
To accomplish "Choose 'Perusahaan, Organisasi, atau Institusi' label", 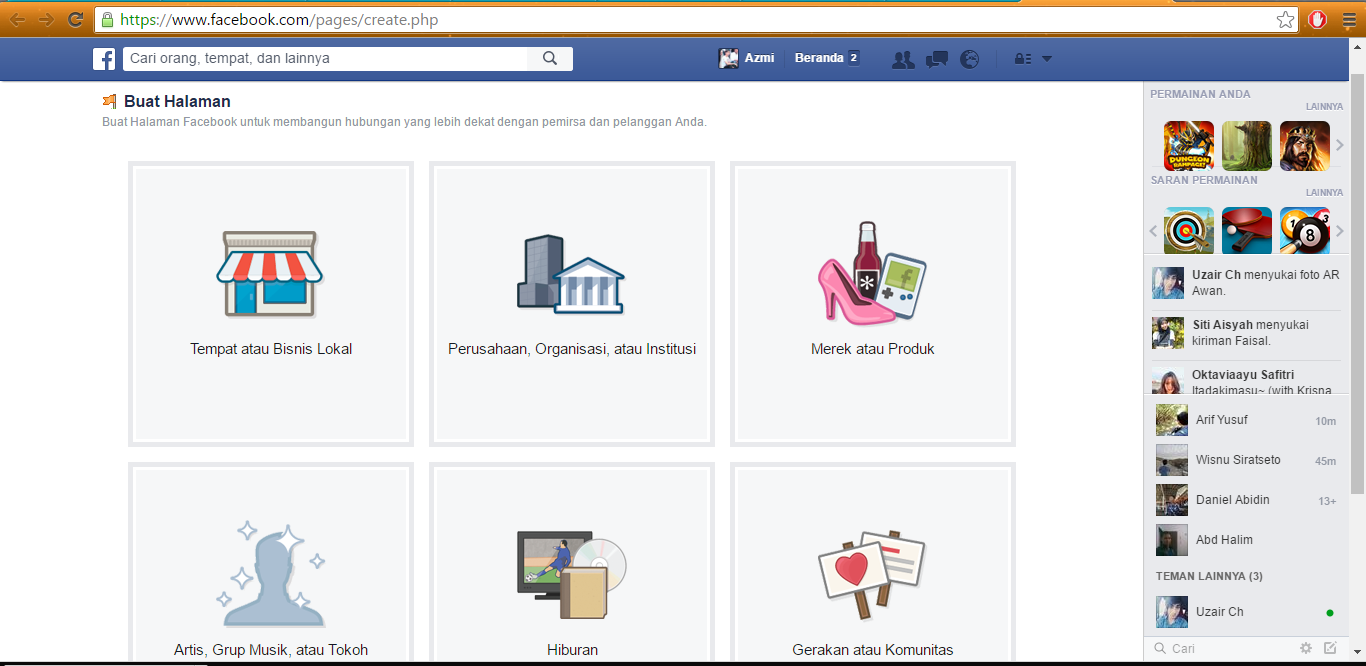I will click(x=572, y=349).
